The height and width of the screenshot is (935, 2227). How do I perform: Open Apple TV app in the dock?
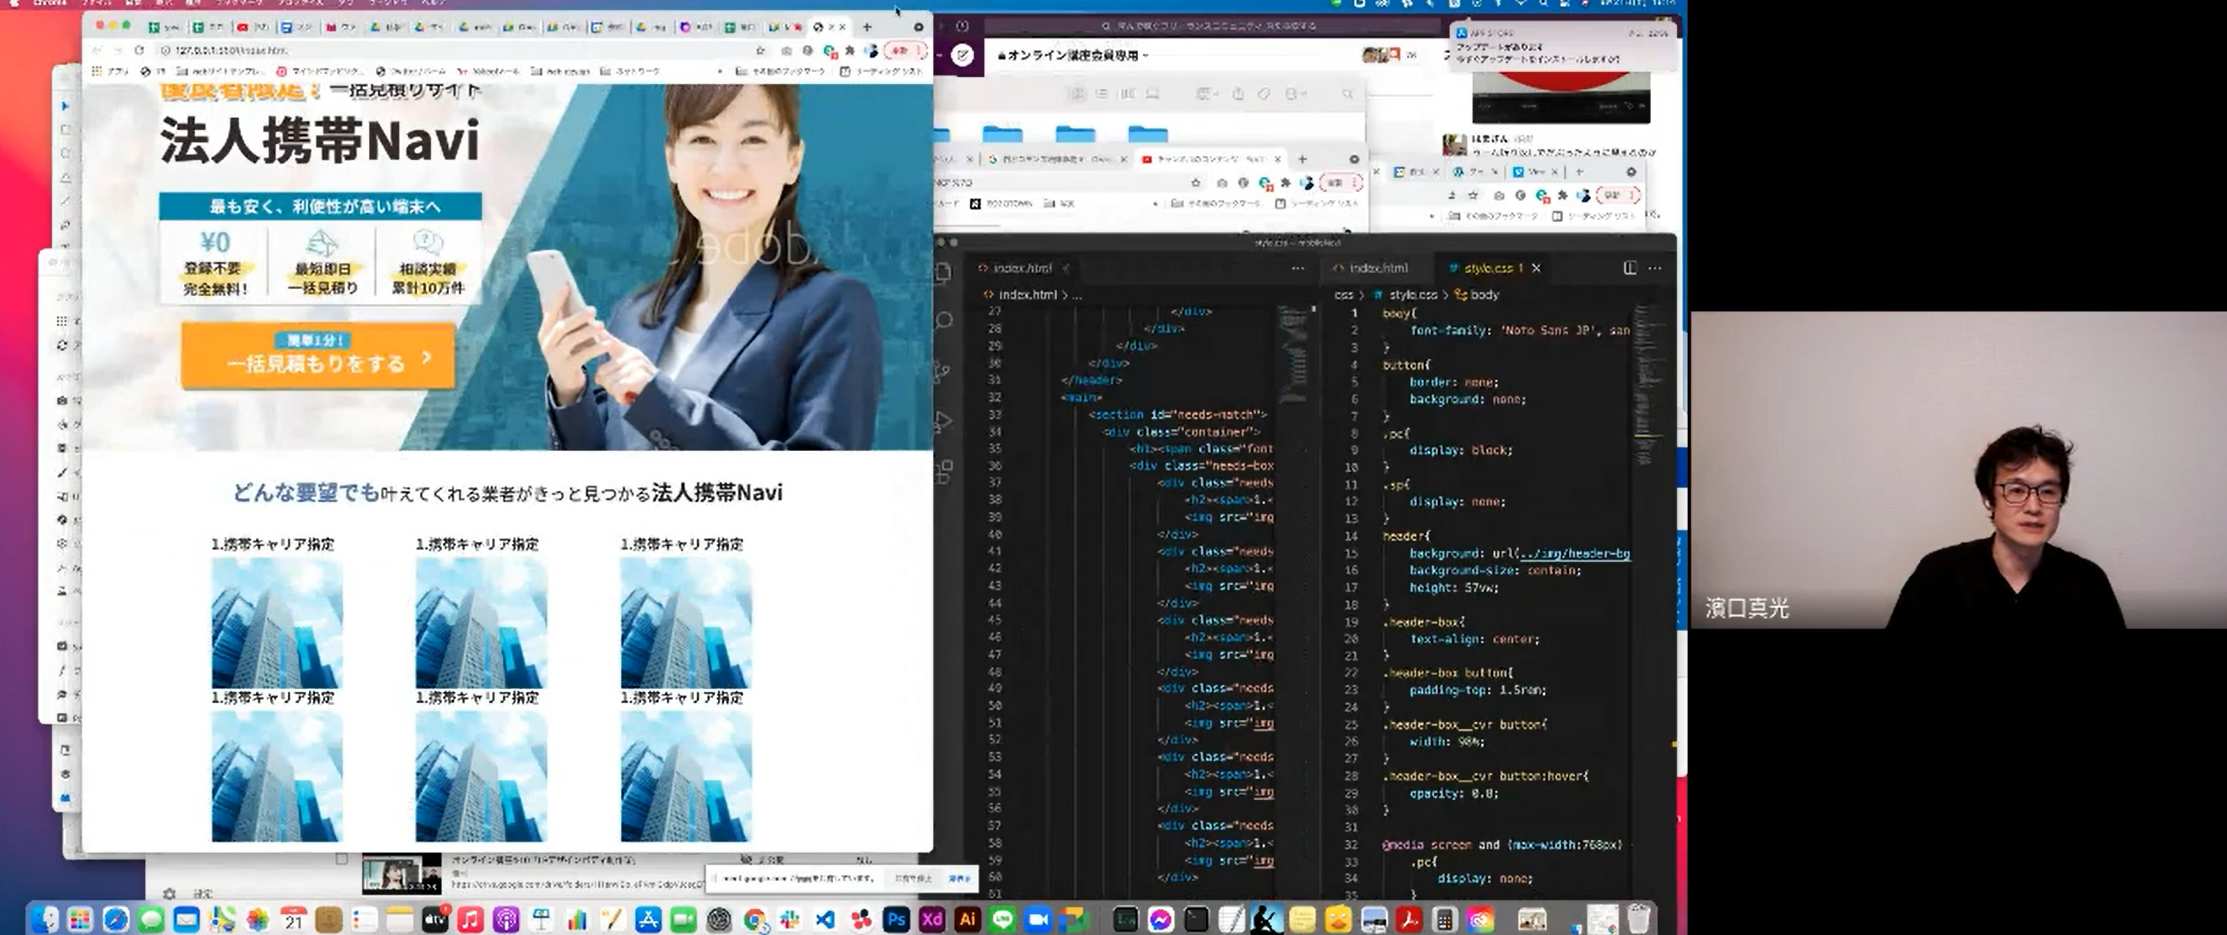pos(435,919)
